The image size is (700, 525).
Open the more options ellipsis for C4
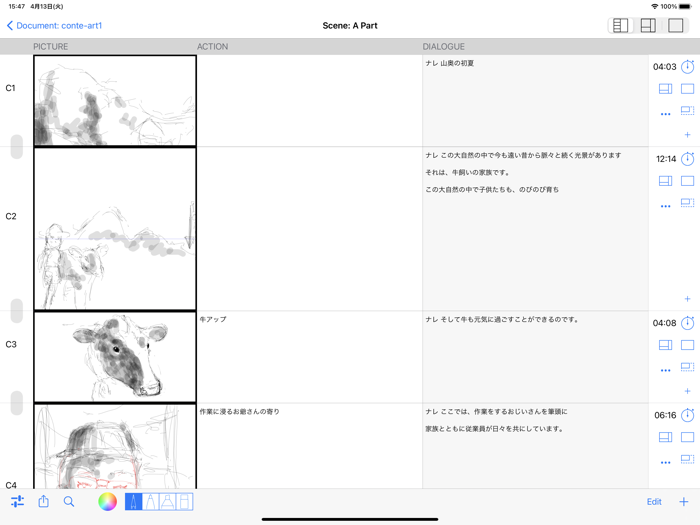(x=665, y=462)
